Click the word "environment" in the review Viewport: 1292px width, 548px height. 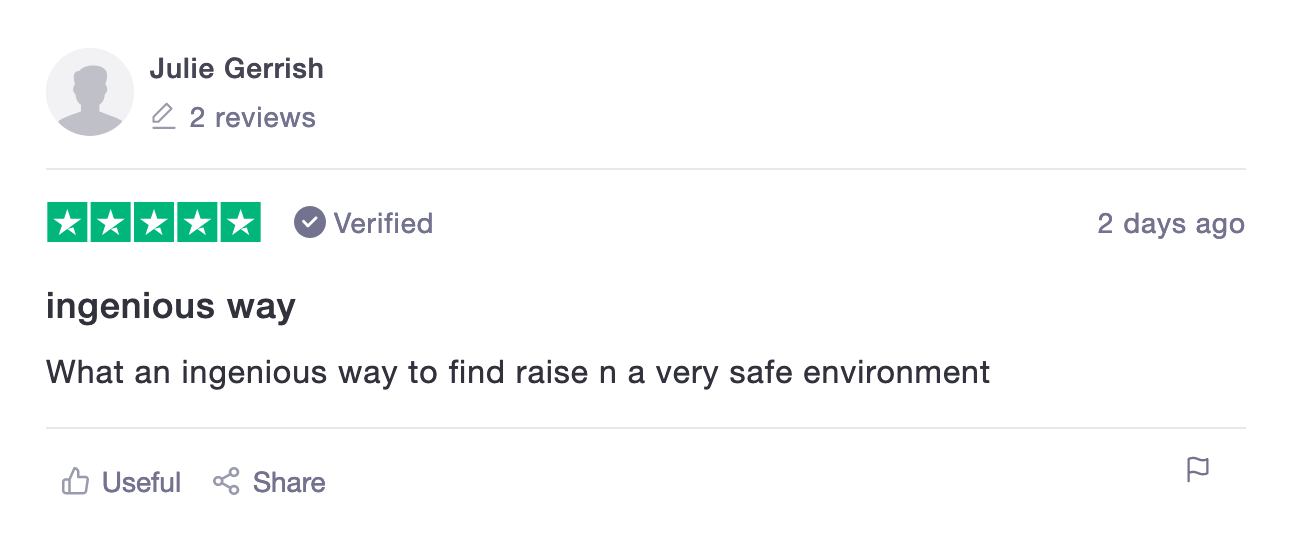[897, 373]
